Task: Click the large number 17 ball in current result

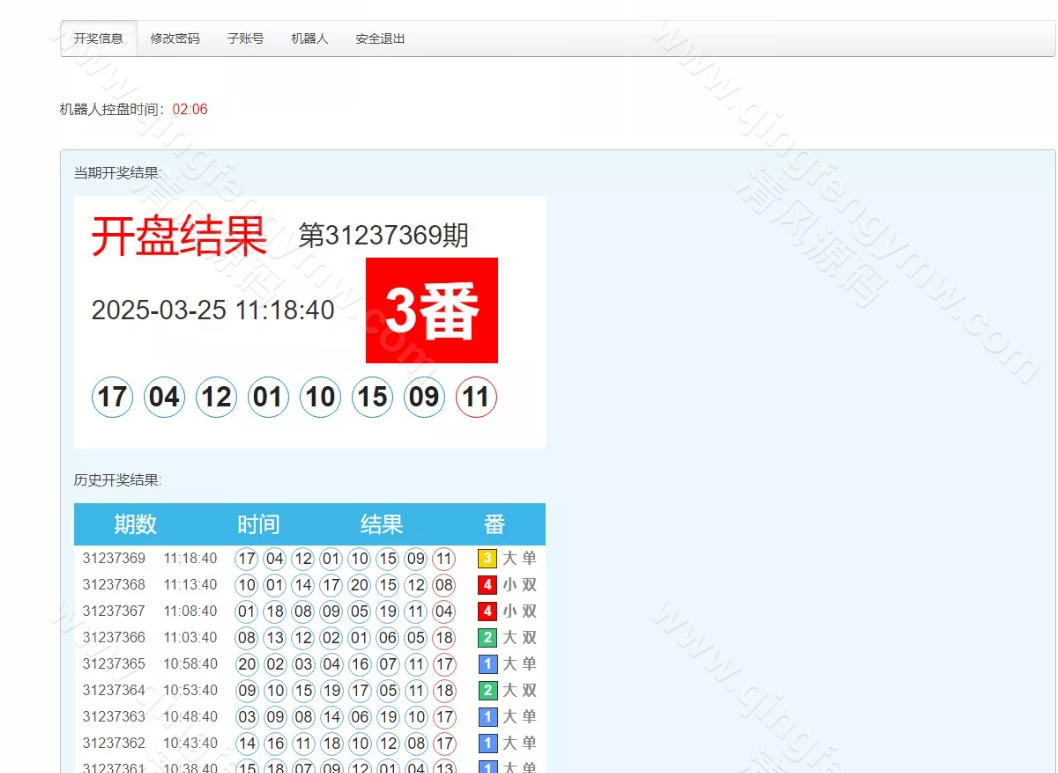Action: click(x=112, y=397)
